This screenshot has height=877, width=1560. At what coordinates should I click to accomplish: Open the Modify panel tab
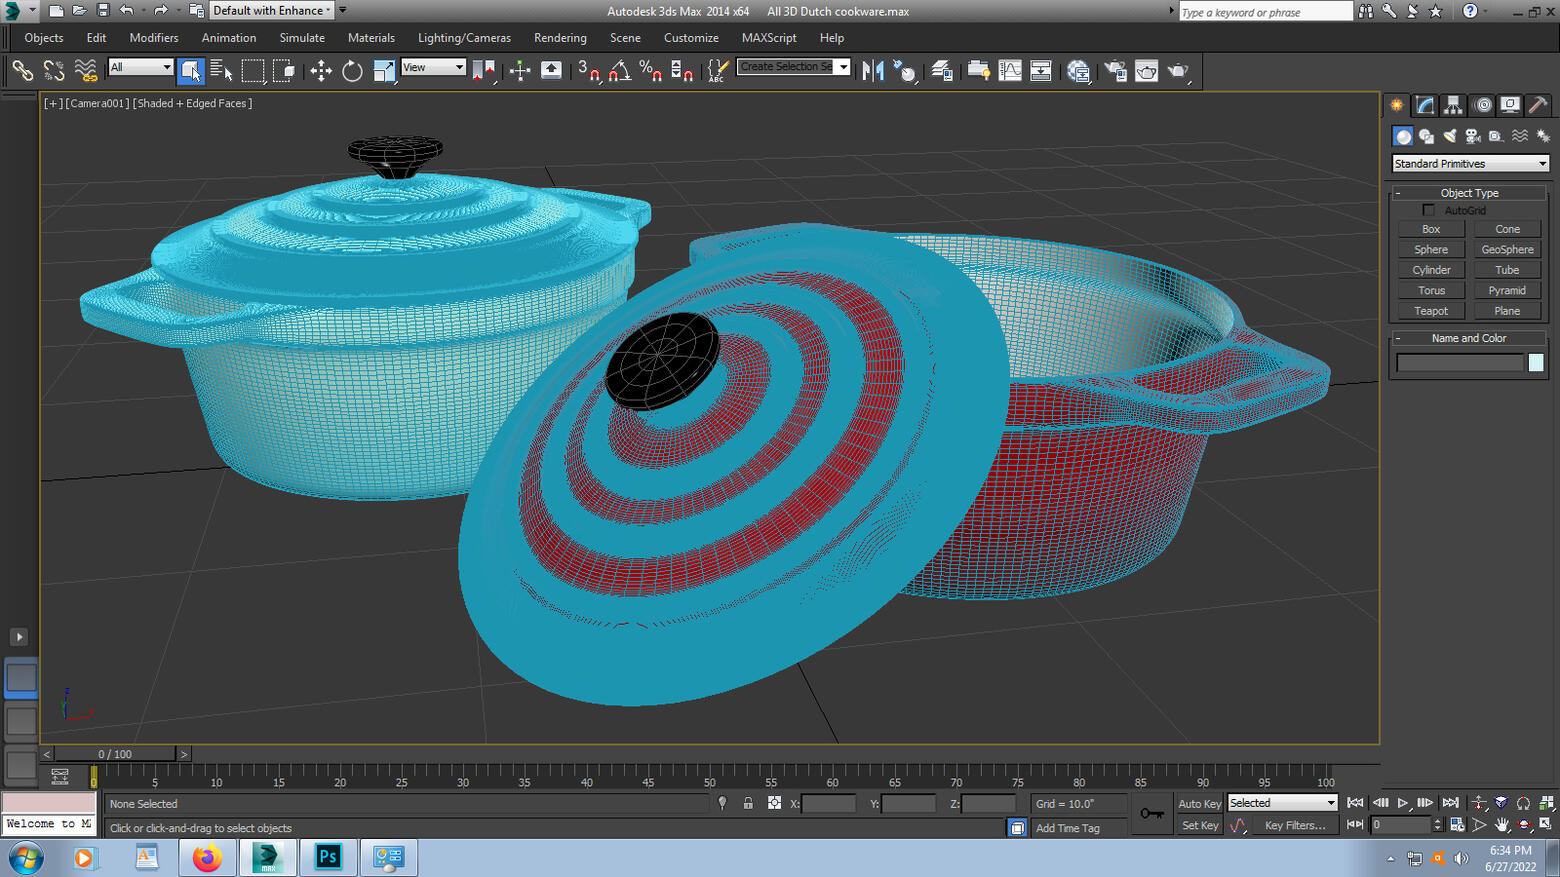click(x=1425, y=105)
